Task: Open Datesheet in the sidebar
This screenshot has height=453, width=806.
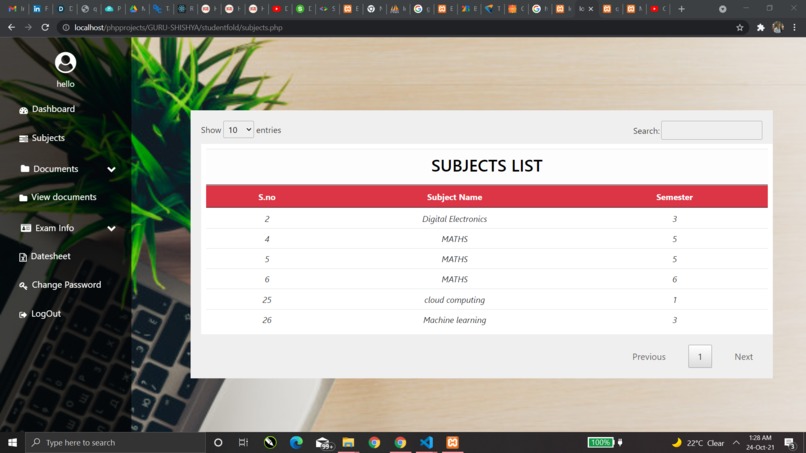Action: [50, 256]
